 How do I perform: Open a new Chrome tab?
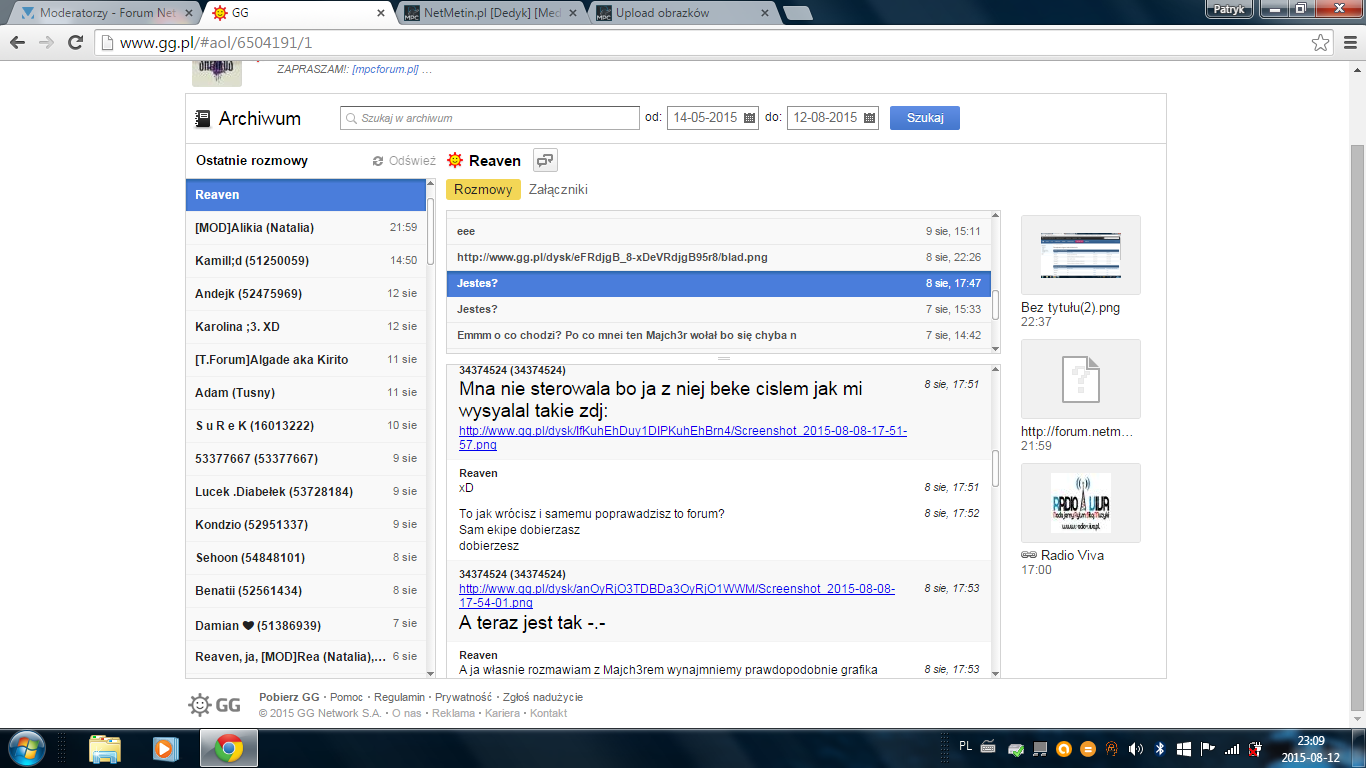[x=797, y=13]
